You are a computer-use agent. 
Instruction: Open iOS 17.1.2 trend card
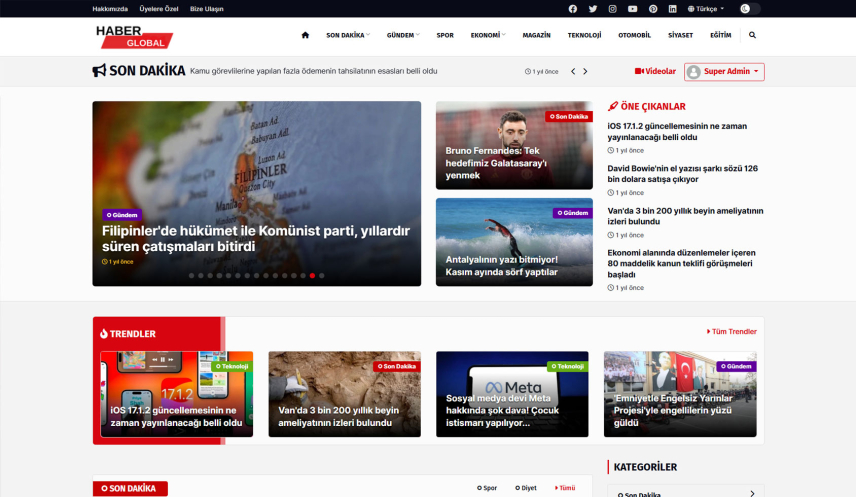pyautogui.click(x=176, y=394)
